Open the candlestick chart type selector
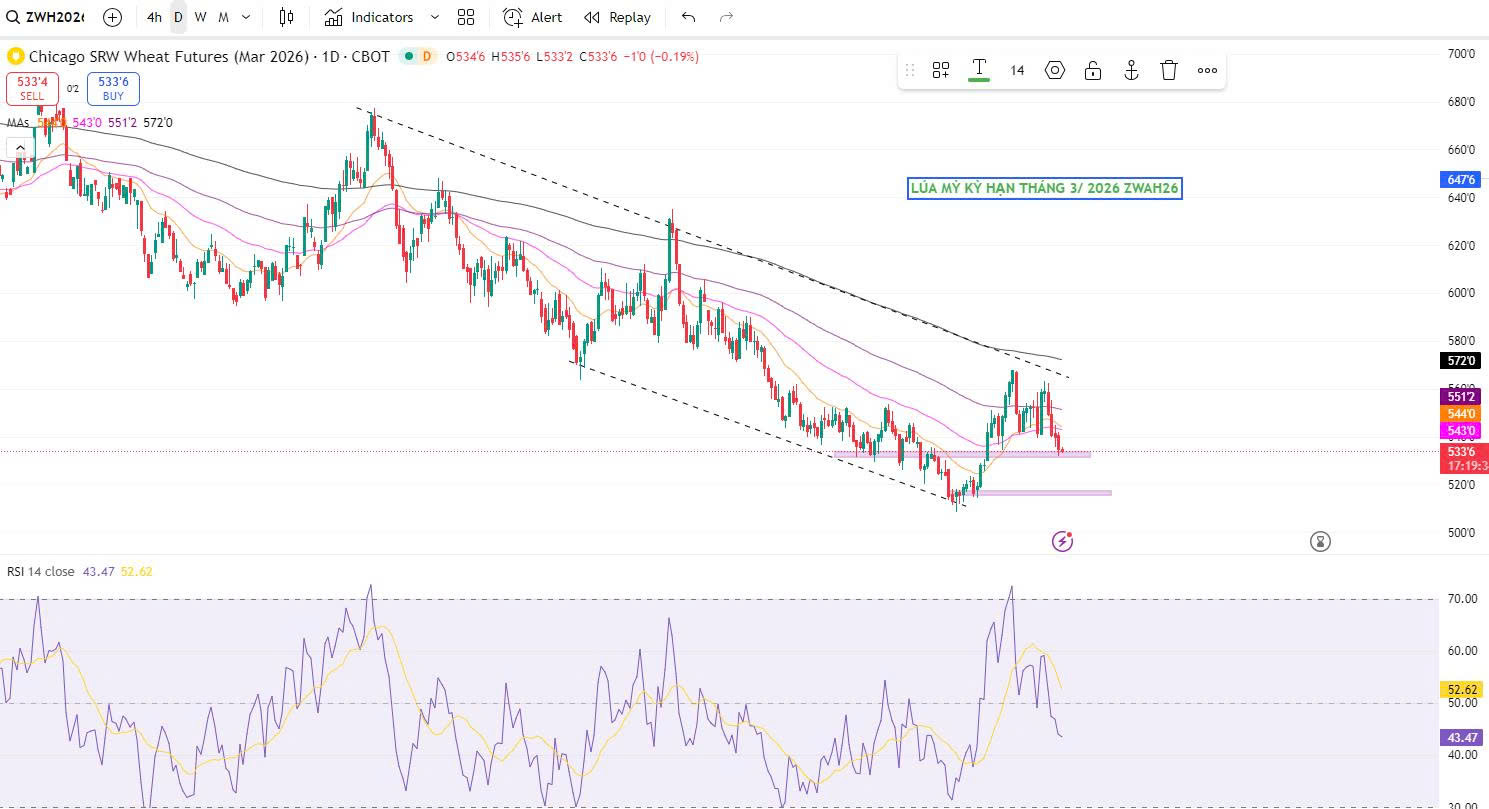 tap(287, 17)
